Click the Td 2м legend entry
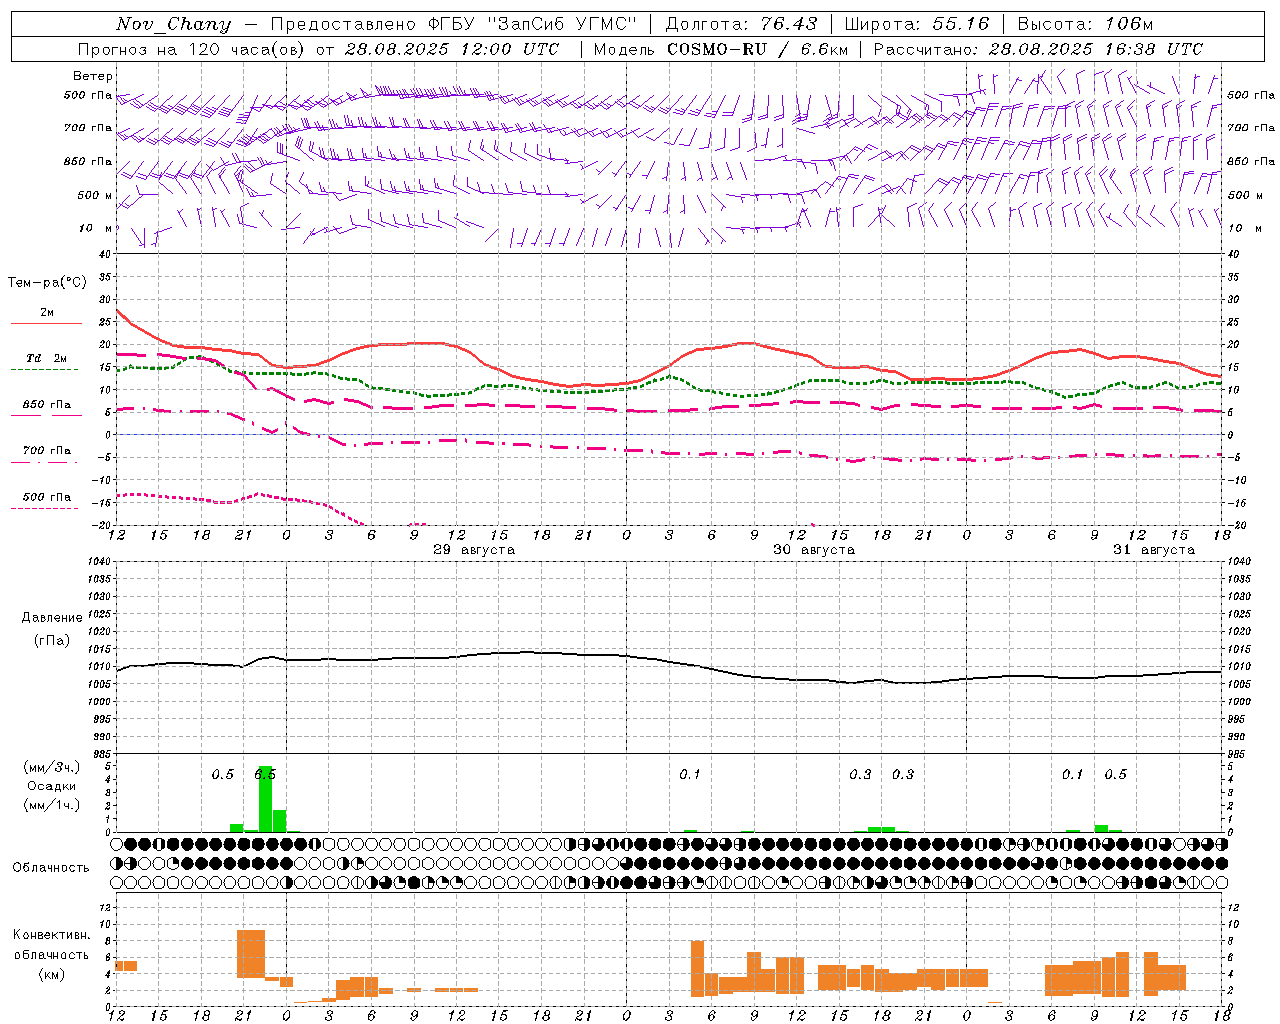This screenshot has height=1024, width=1280. pos(46,358)
